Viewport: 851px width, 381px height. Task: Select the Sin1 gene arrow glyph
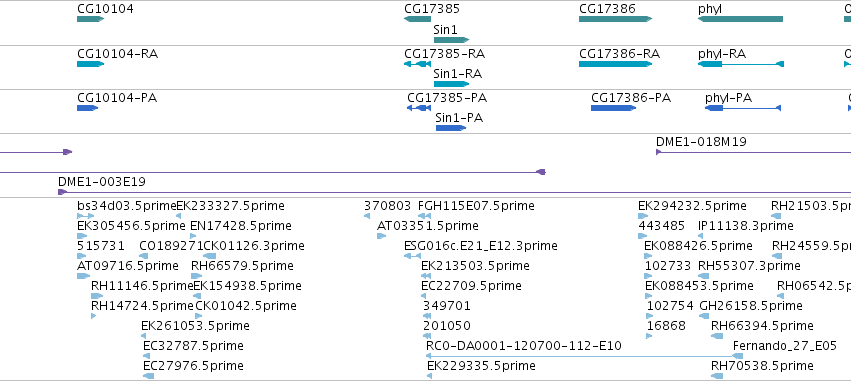click(451, 40)
